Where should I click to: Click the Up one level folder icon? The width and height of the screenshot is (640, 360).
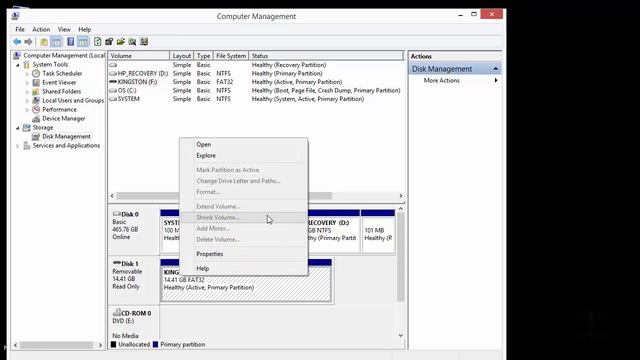(44, 42)
